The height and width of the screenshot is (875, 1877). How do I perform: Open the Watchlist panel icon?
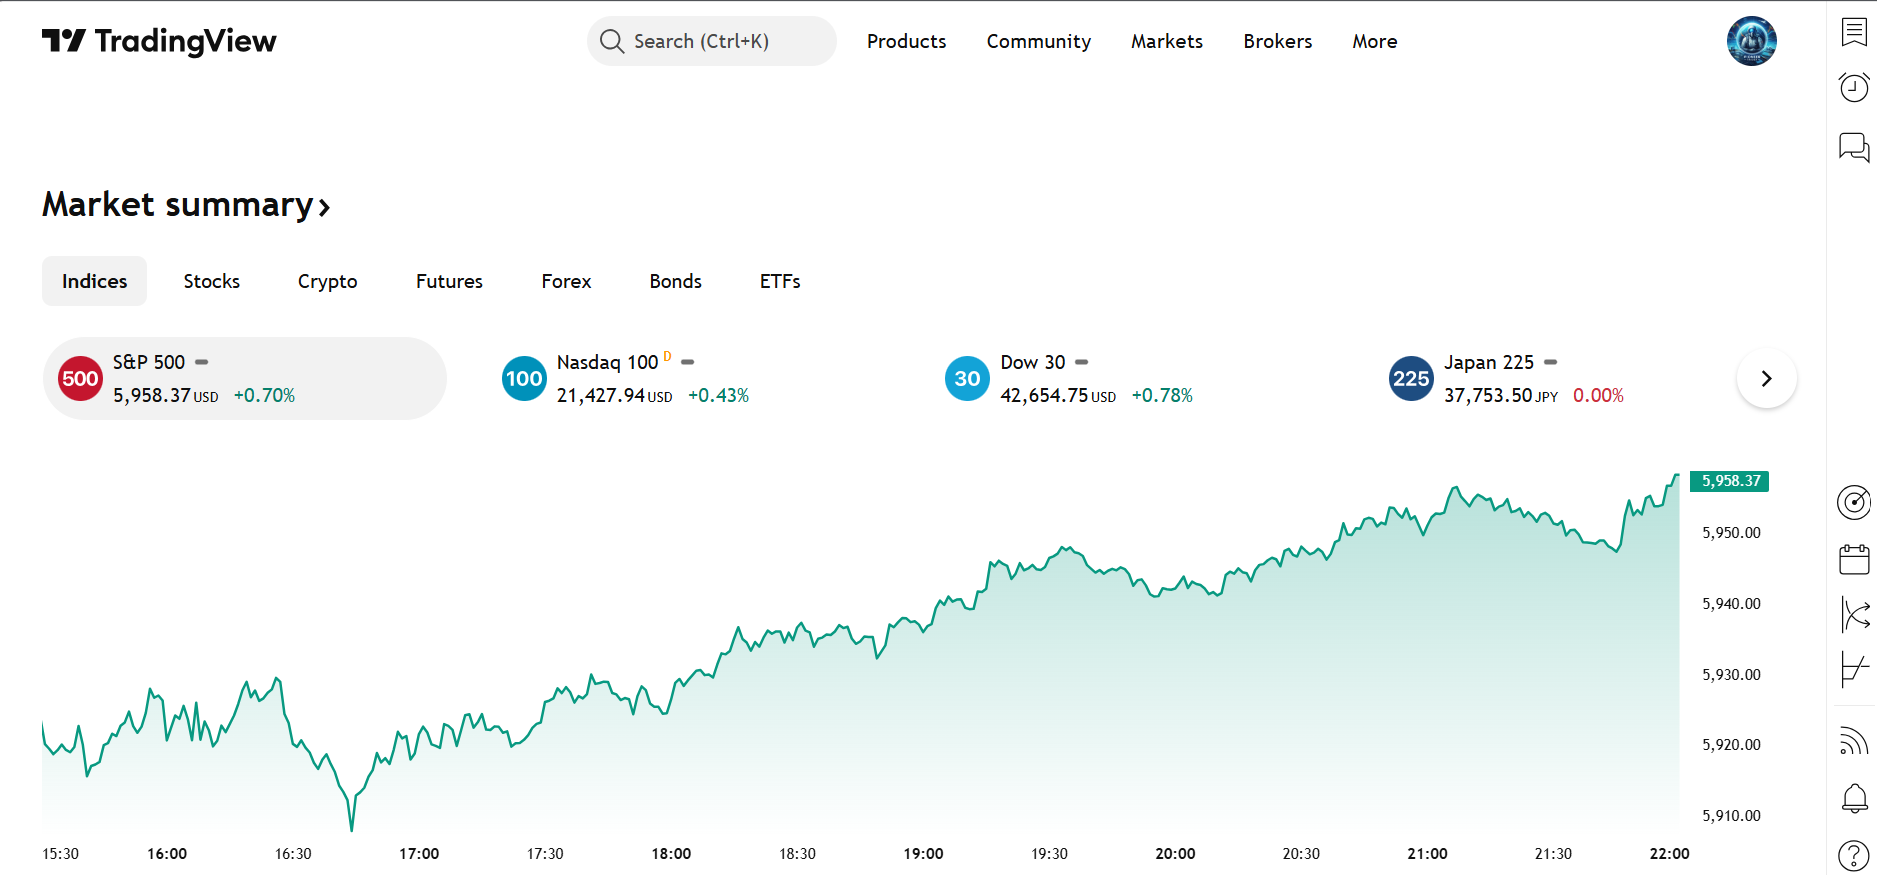click(1854, 32)
